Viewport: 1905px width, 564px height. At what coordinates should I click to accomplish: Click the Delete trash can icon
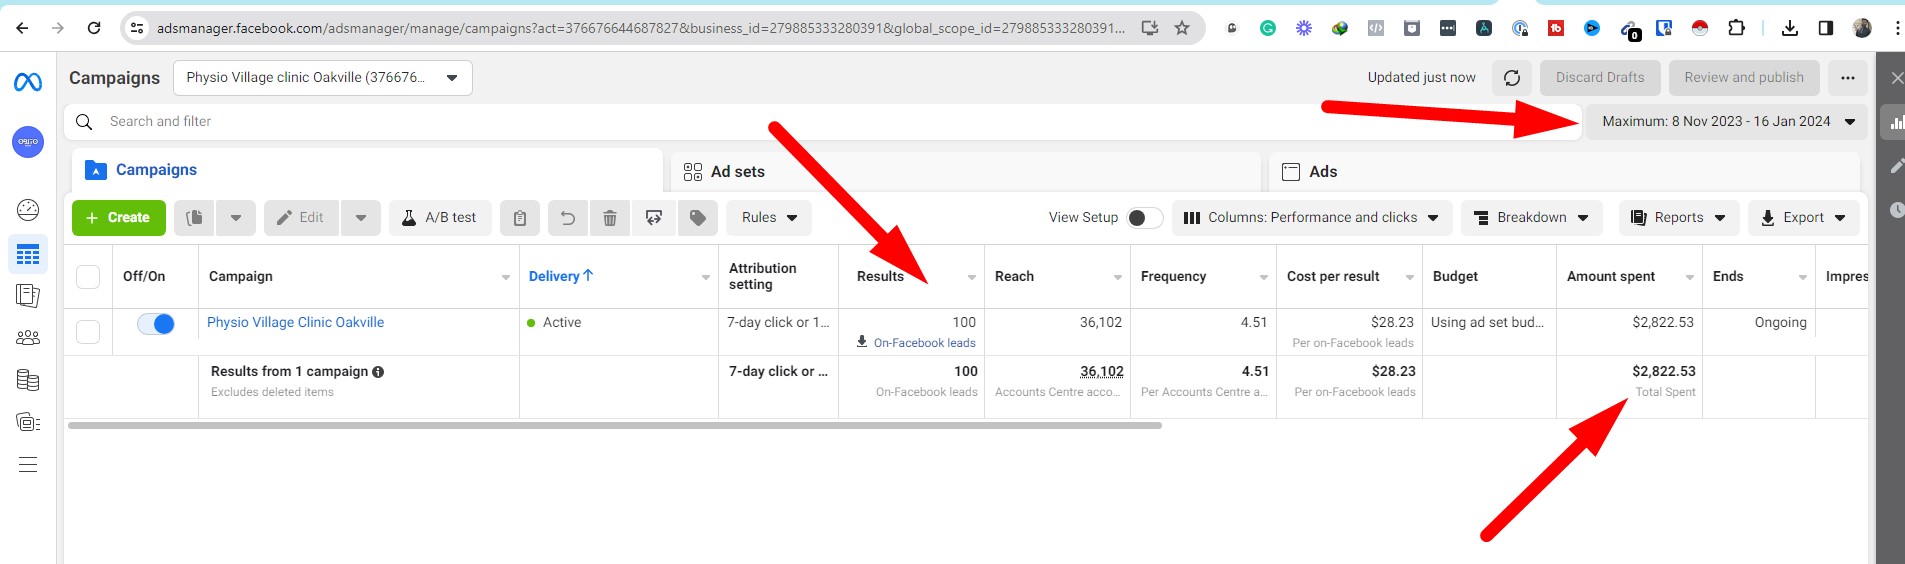tap(610, 218)
